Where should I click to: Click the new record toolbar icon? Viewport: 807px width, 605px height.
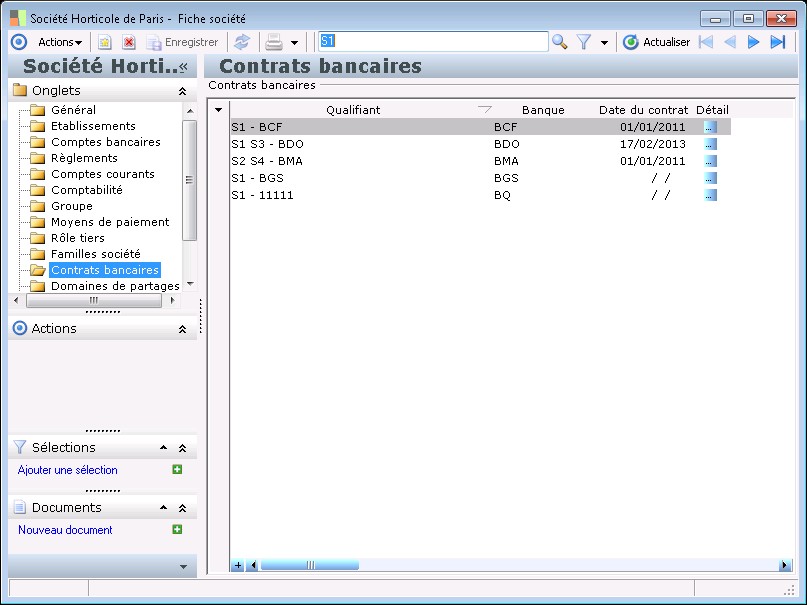pos(104,42)
